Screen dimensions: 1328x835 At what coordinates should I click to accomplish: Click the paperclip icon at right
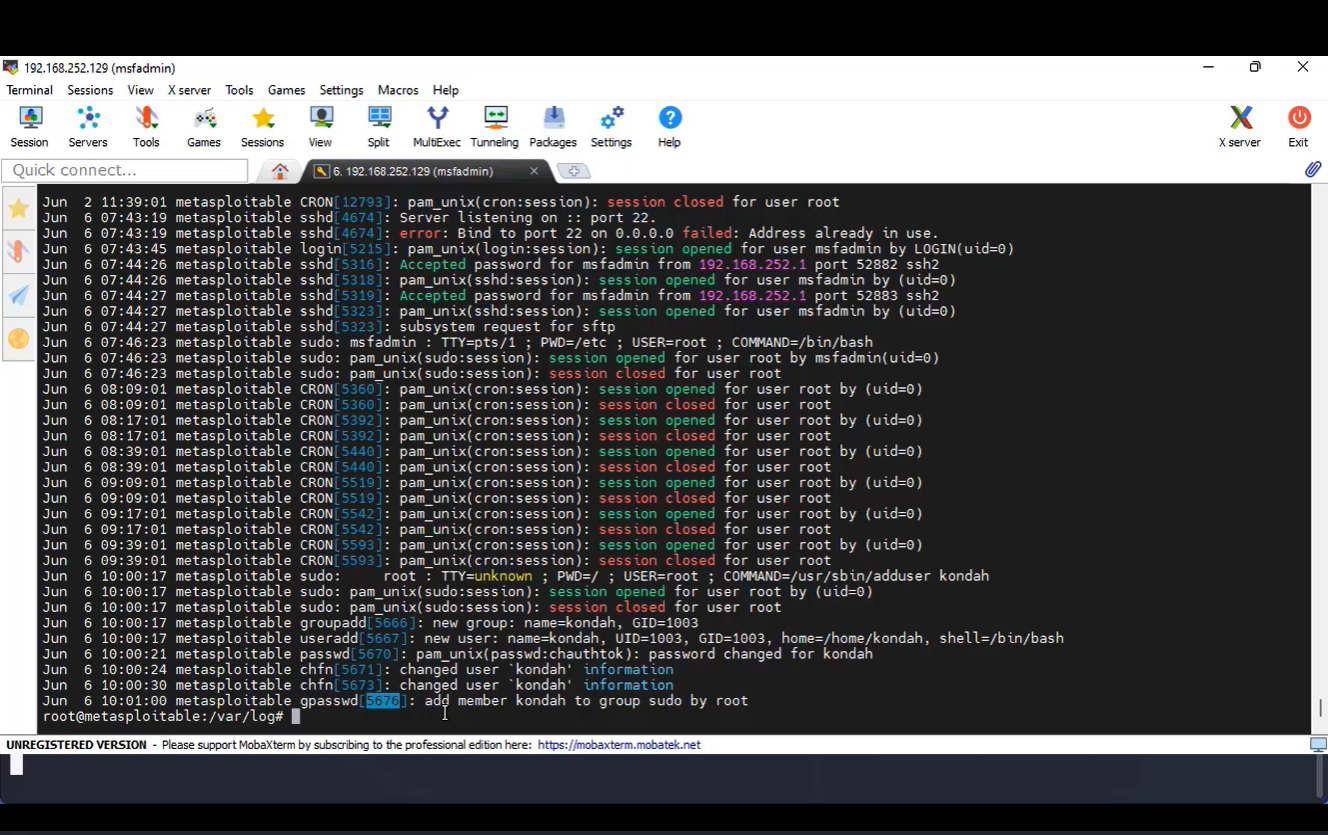pos(1312,170)
